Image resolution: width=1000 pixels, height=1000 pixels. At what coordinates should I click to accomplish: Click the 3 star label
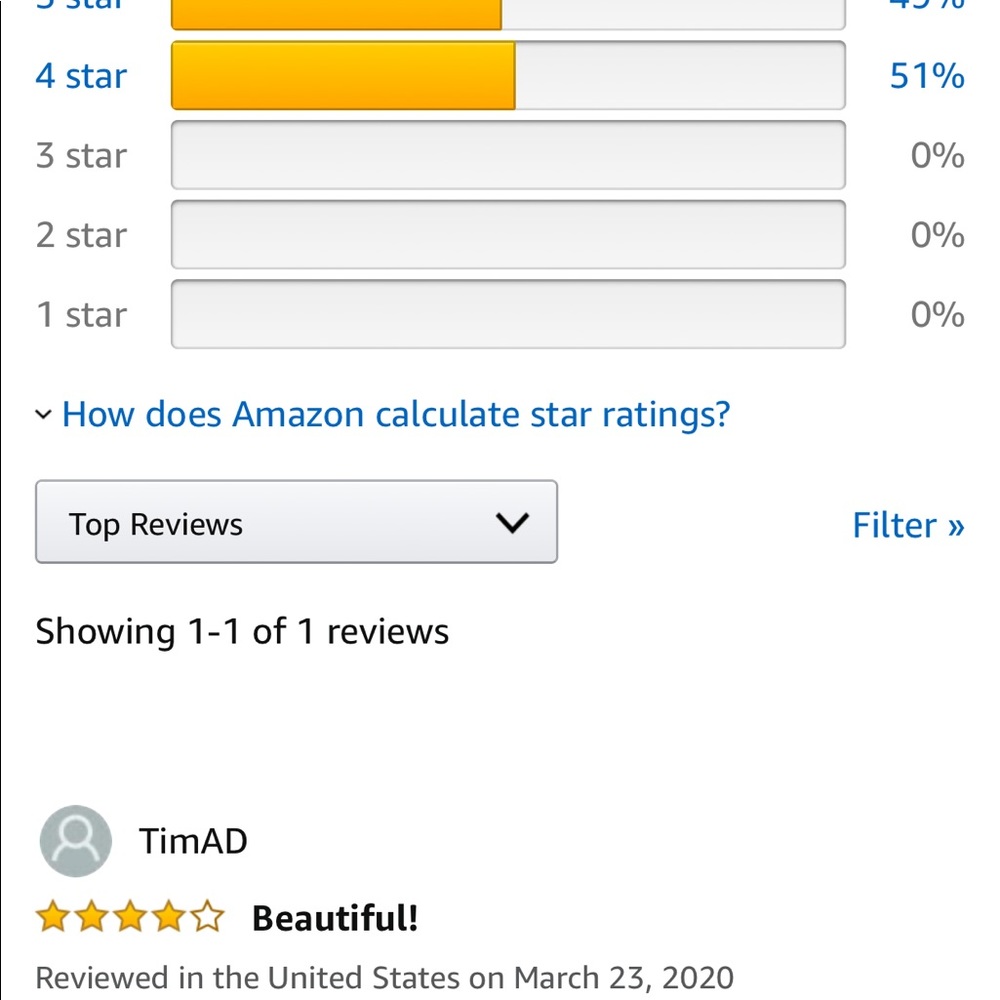[81, 156]
